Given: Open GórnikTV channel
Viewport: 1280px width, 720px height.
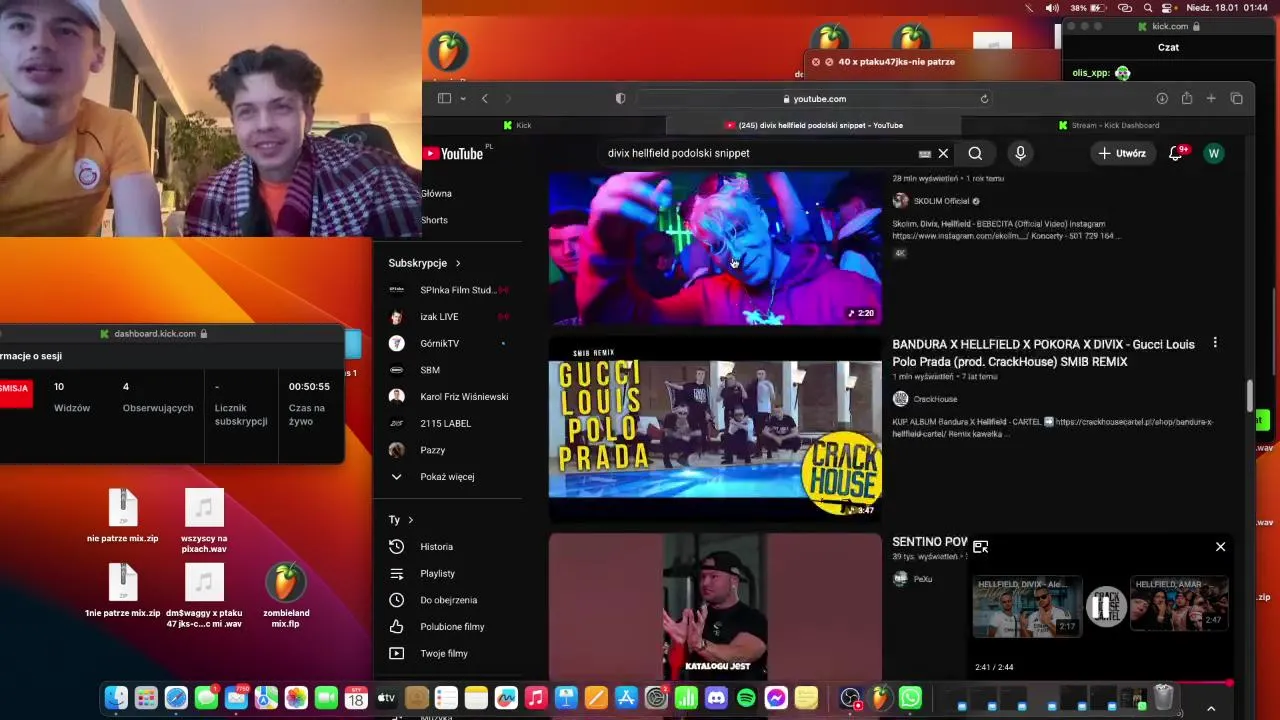Looking at the screenshot, I should tap(439, 343).
